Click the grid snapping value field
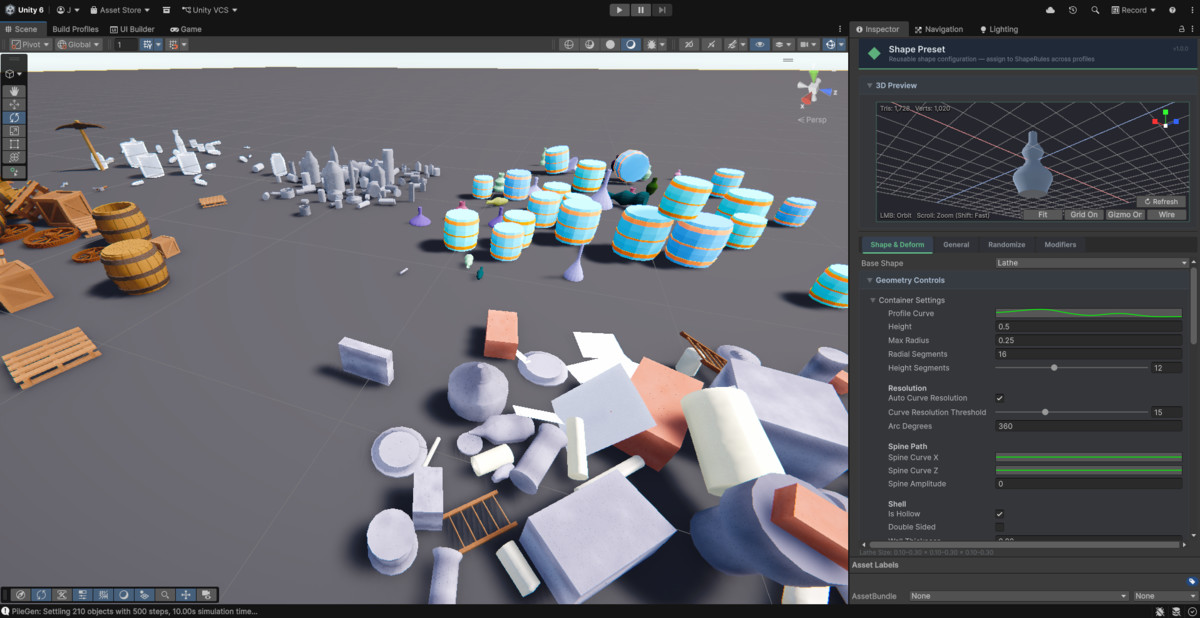Screen dimensions: 1200x618 (x=125, y=44)
